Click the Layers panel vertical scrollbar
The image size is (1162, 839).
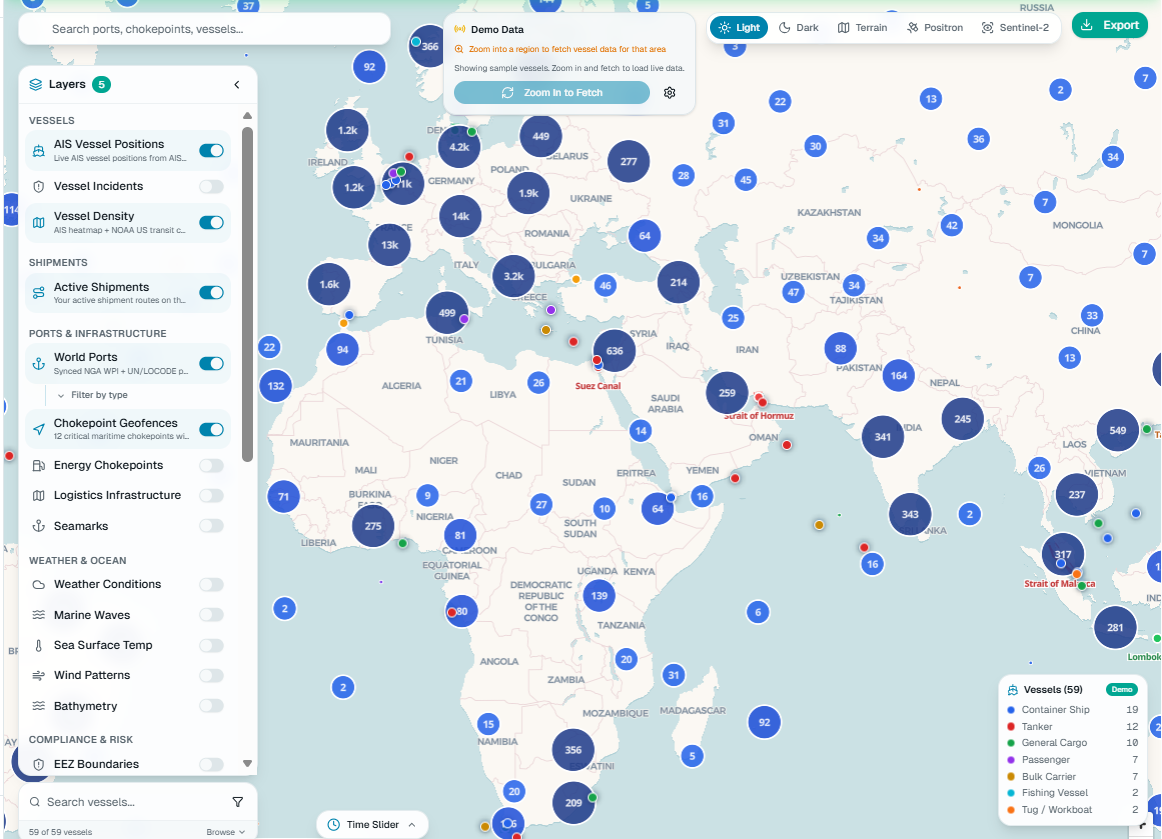click(x=248, y=294)
